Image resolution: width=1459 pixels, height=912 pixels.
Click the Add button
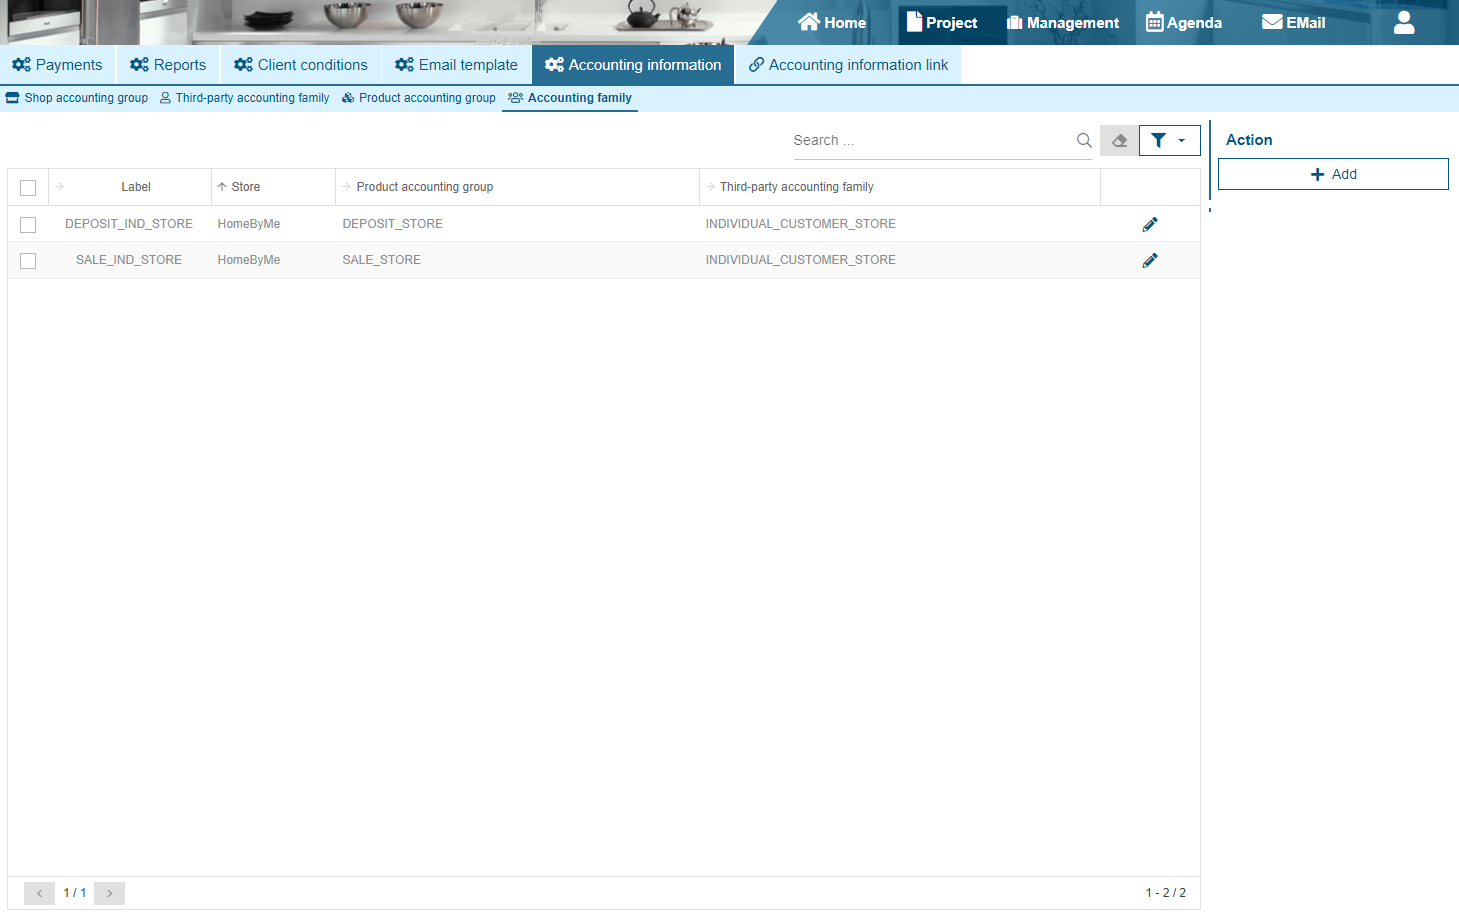point(1332,174)
